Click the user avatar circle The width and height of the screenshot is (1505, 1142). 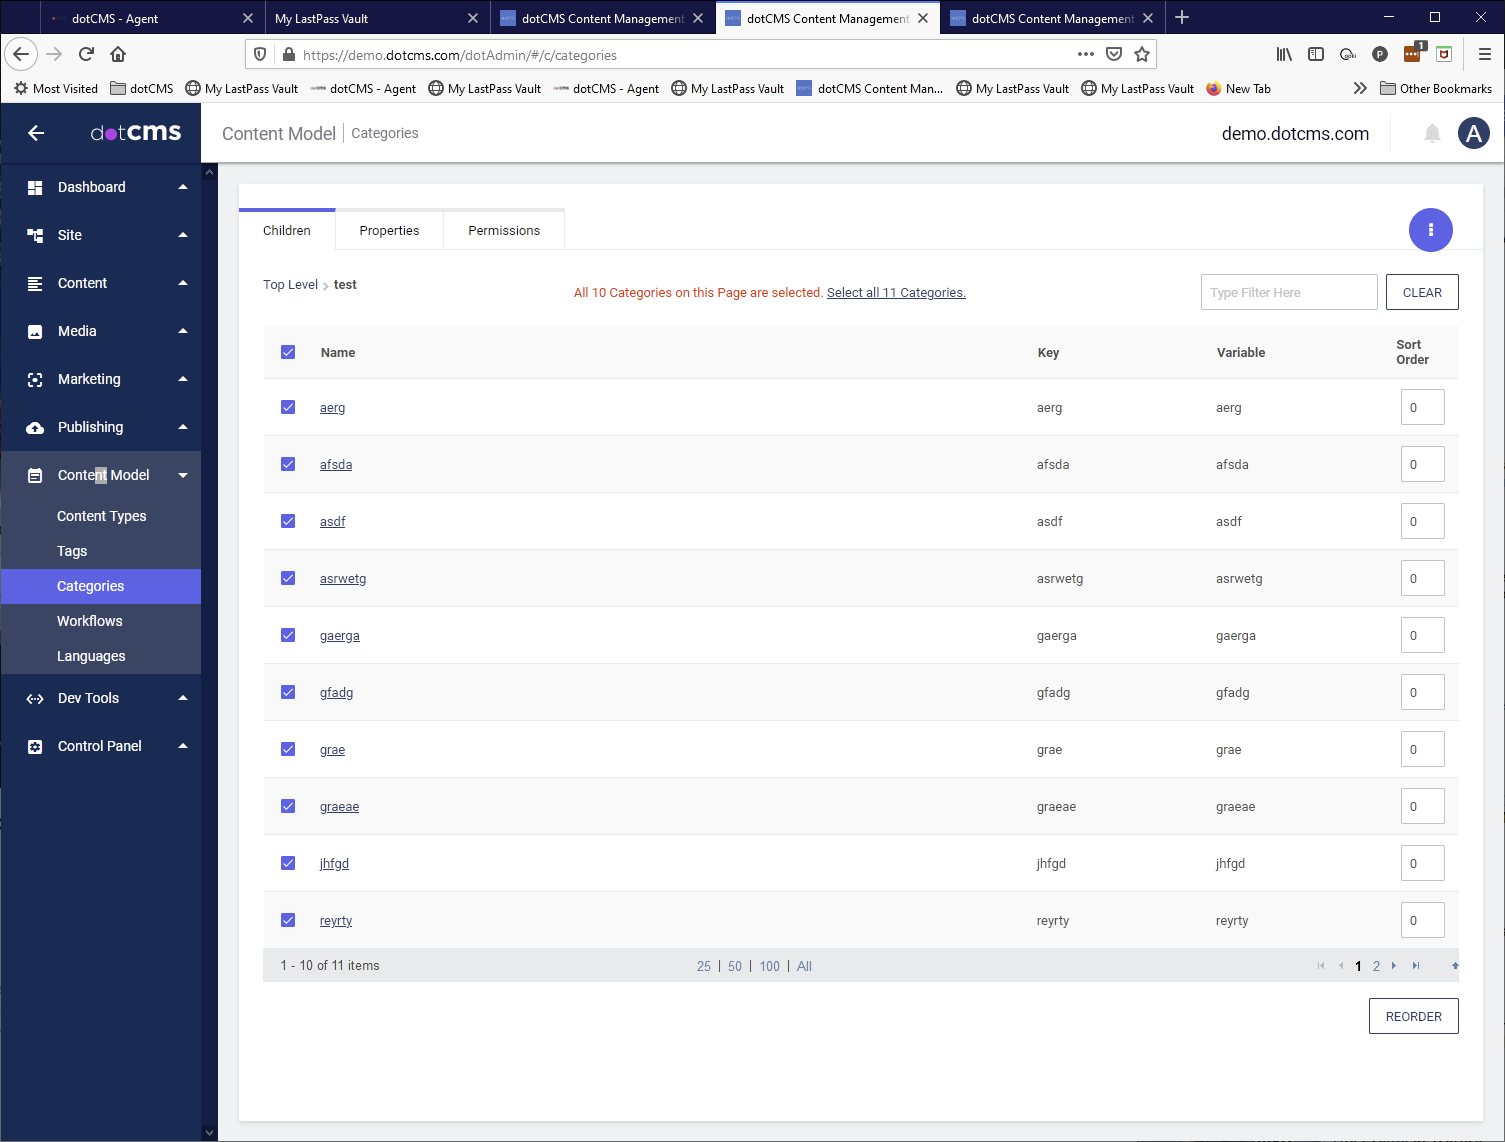coord(1474,133)
